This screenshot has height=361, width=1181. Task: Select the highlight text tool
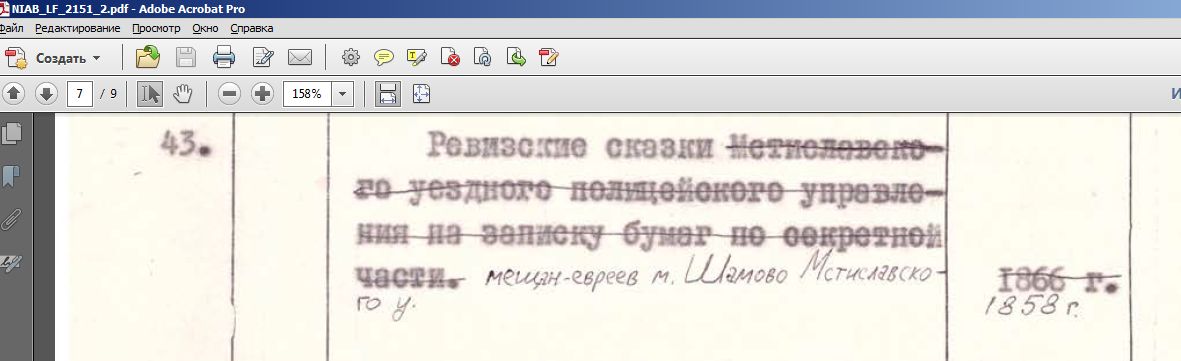click(x=417, y=57)
